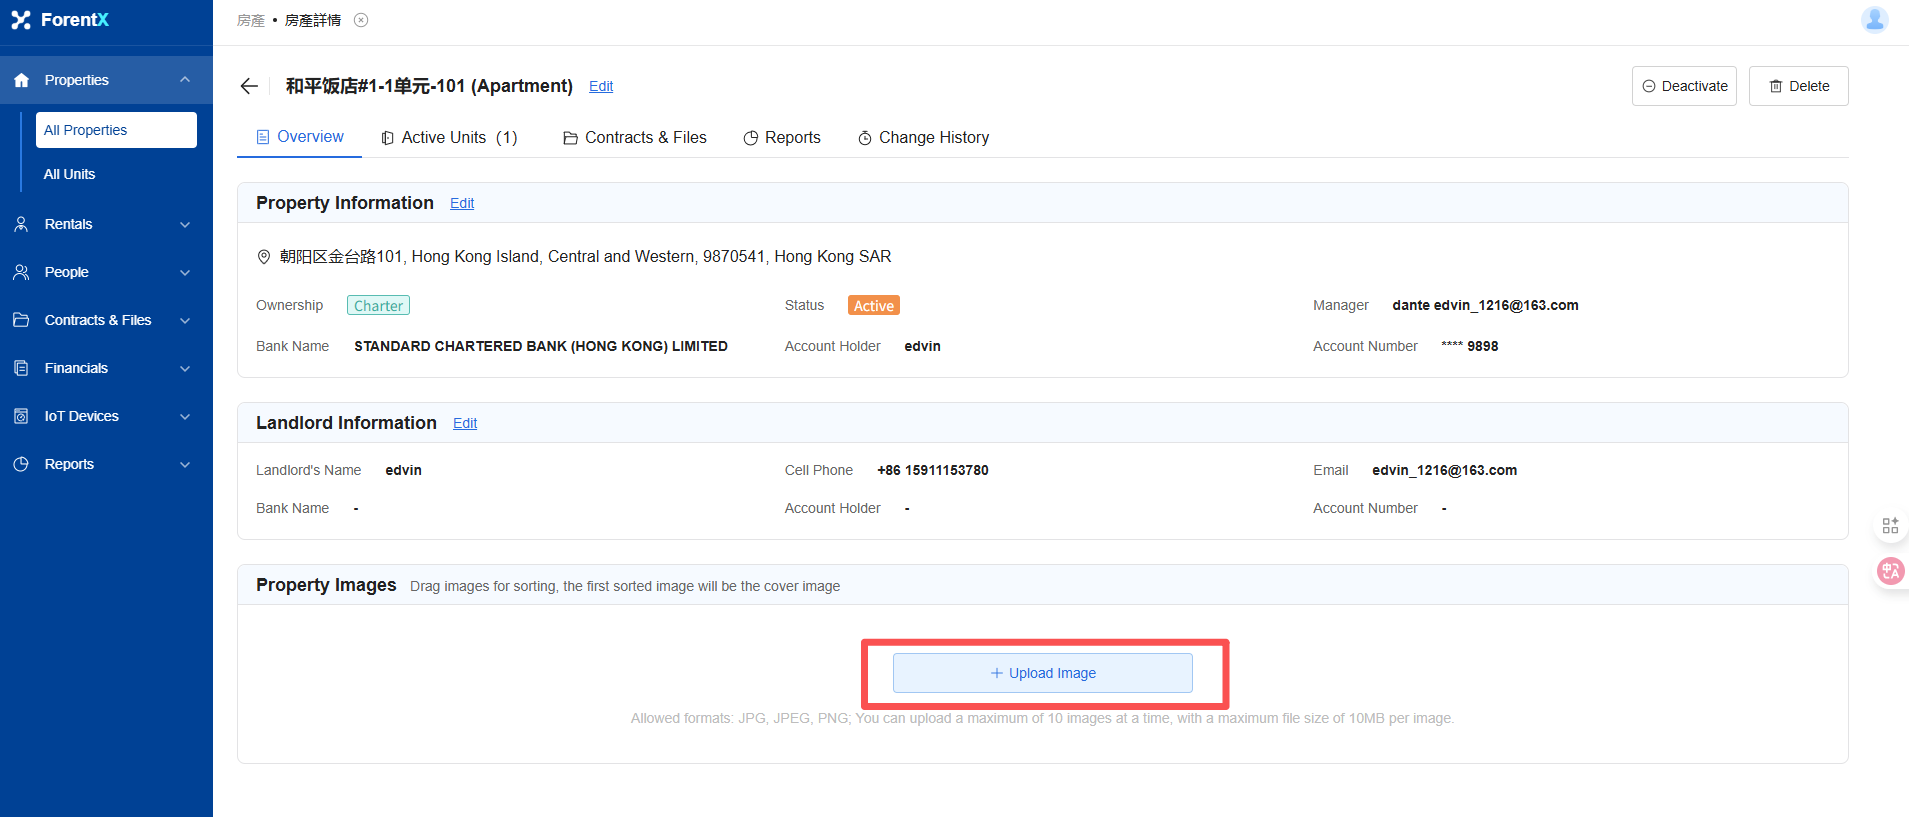Expand the Rentals sidebar menu

(x=185, y=224)
